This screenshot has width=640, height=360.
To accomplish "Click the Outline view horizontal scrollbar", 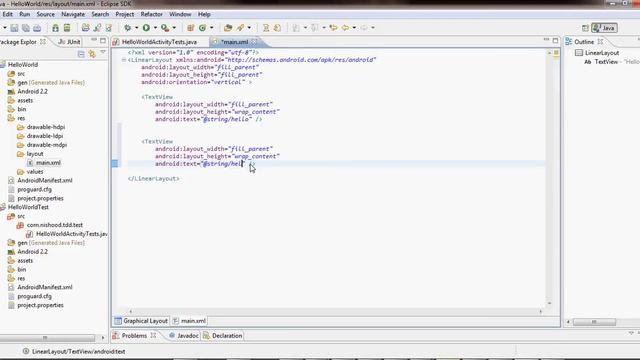I will pos(594,322).
